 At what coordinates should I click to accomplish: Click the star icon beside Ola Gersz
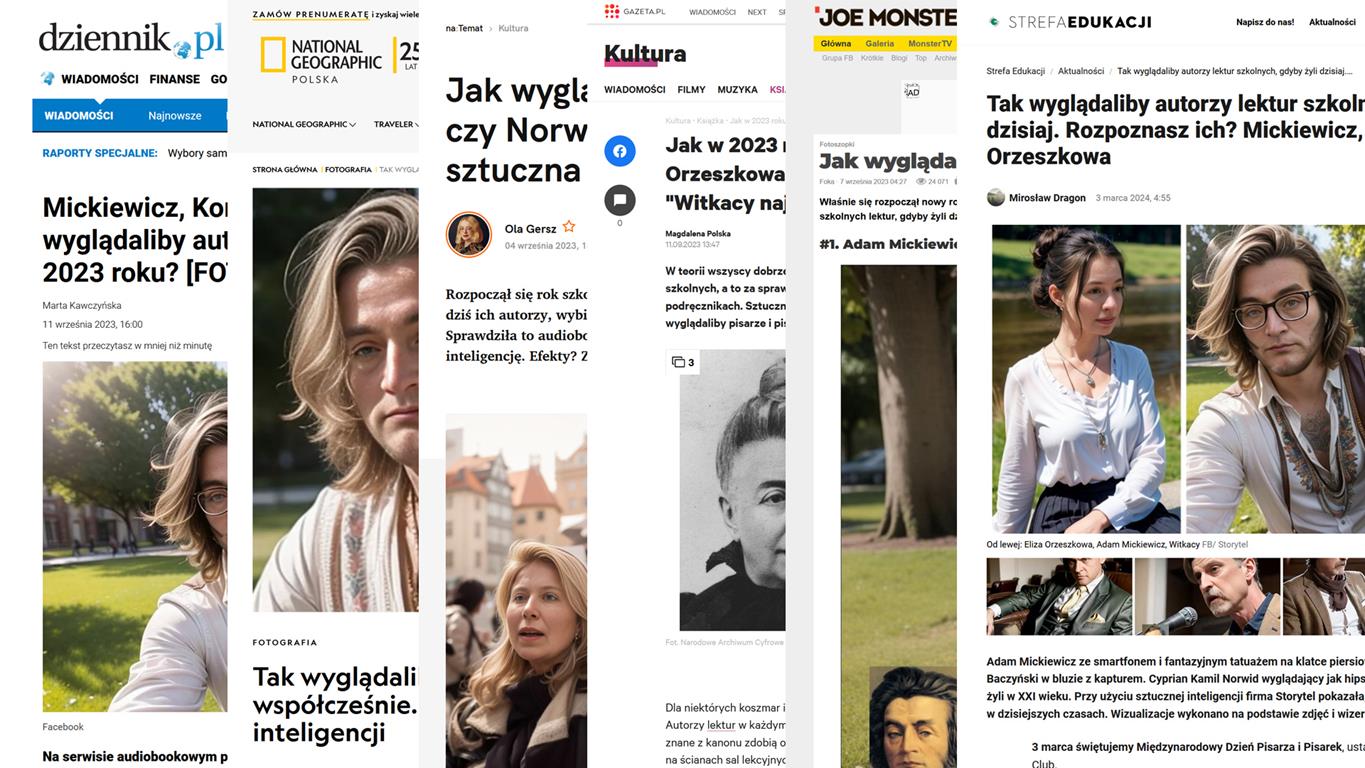pyautogui.click(x=569, y=227)
